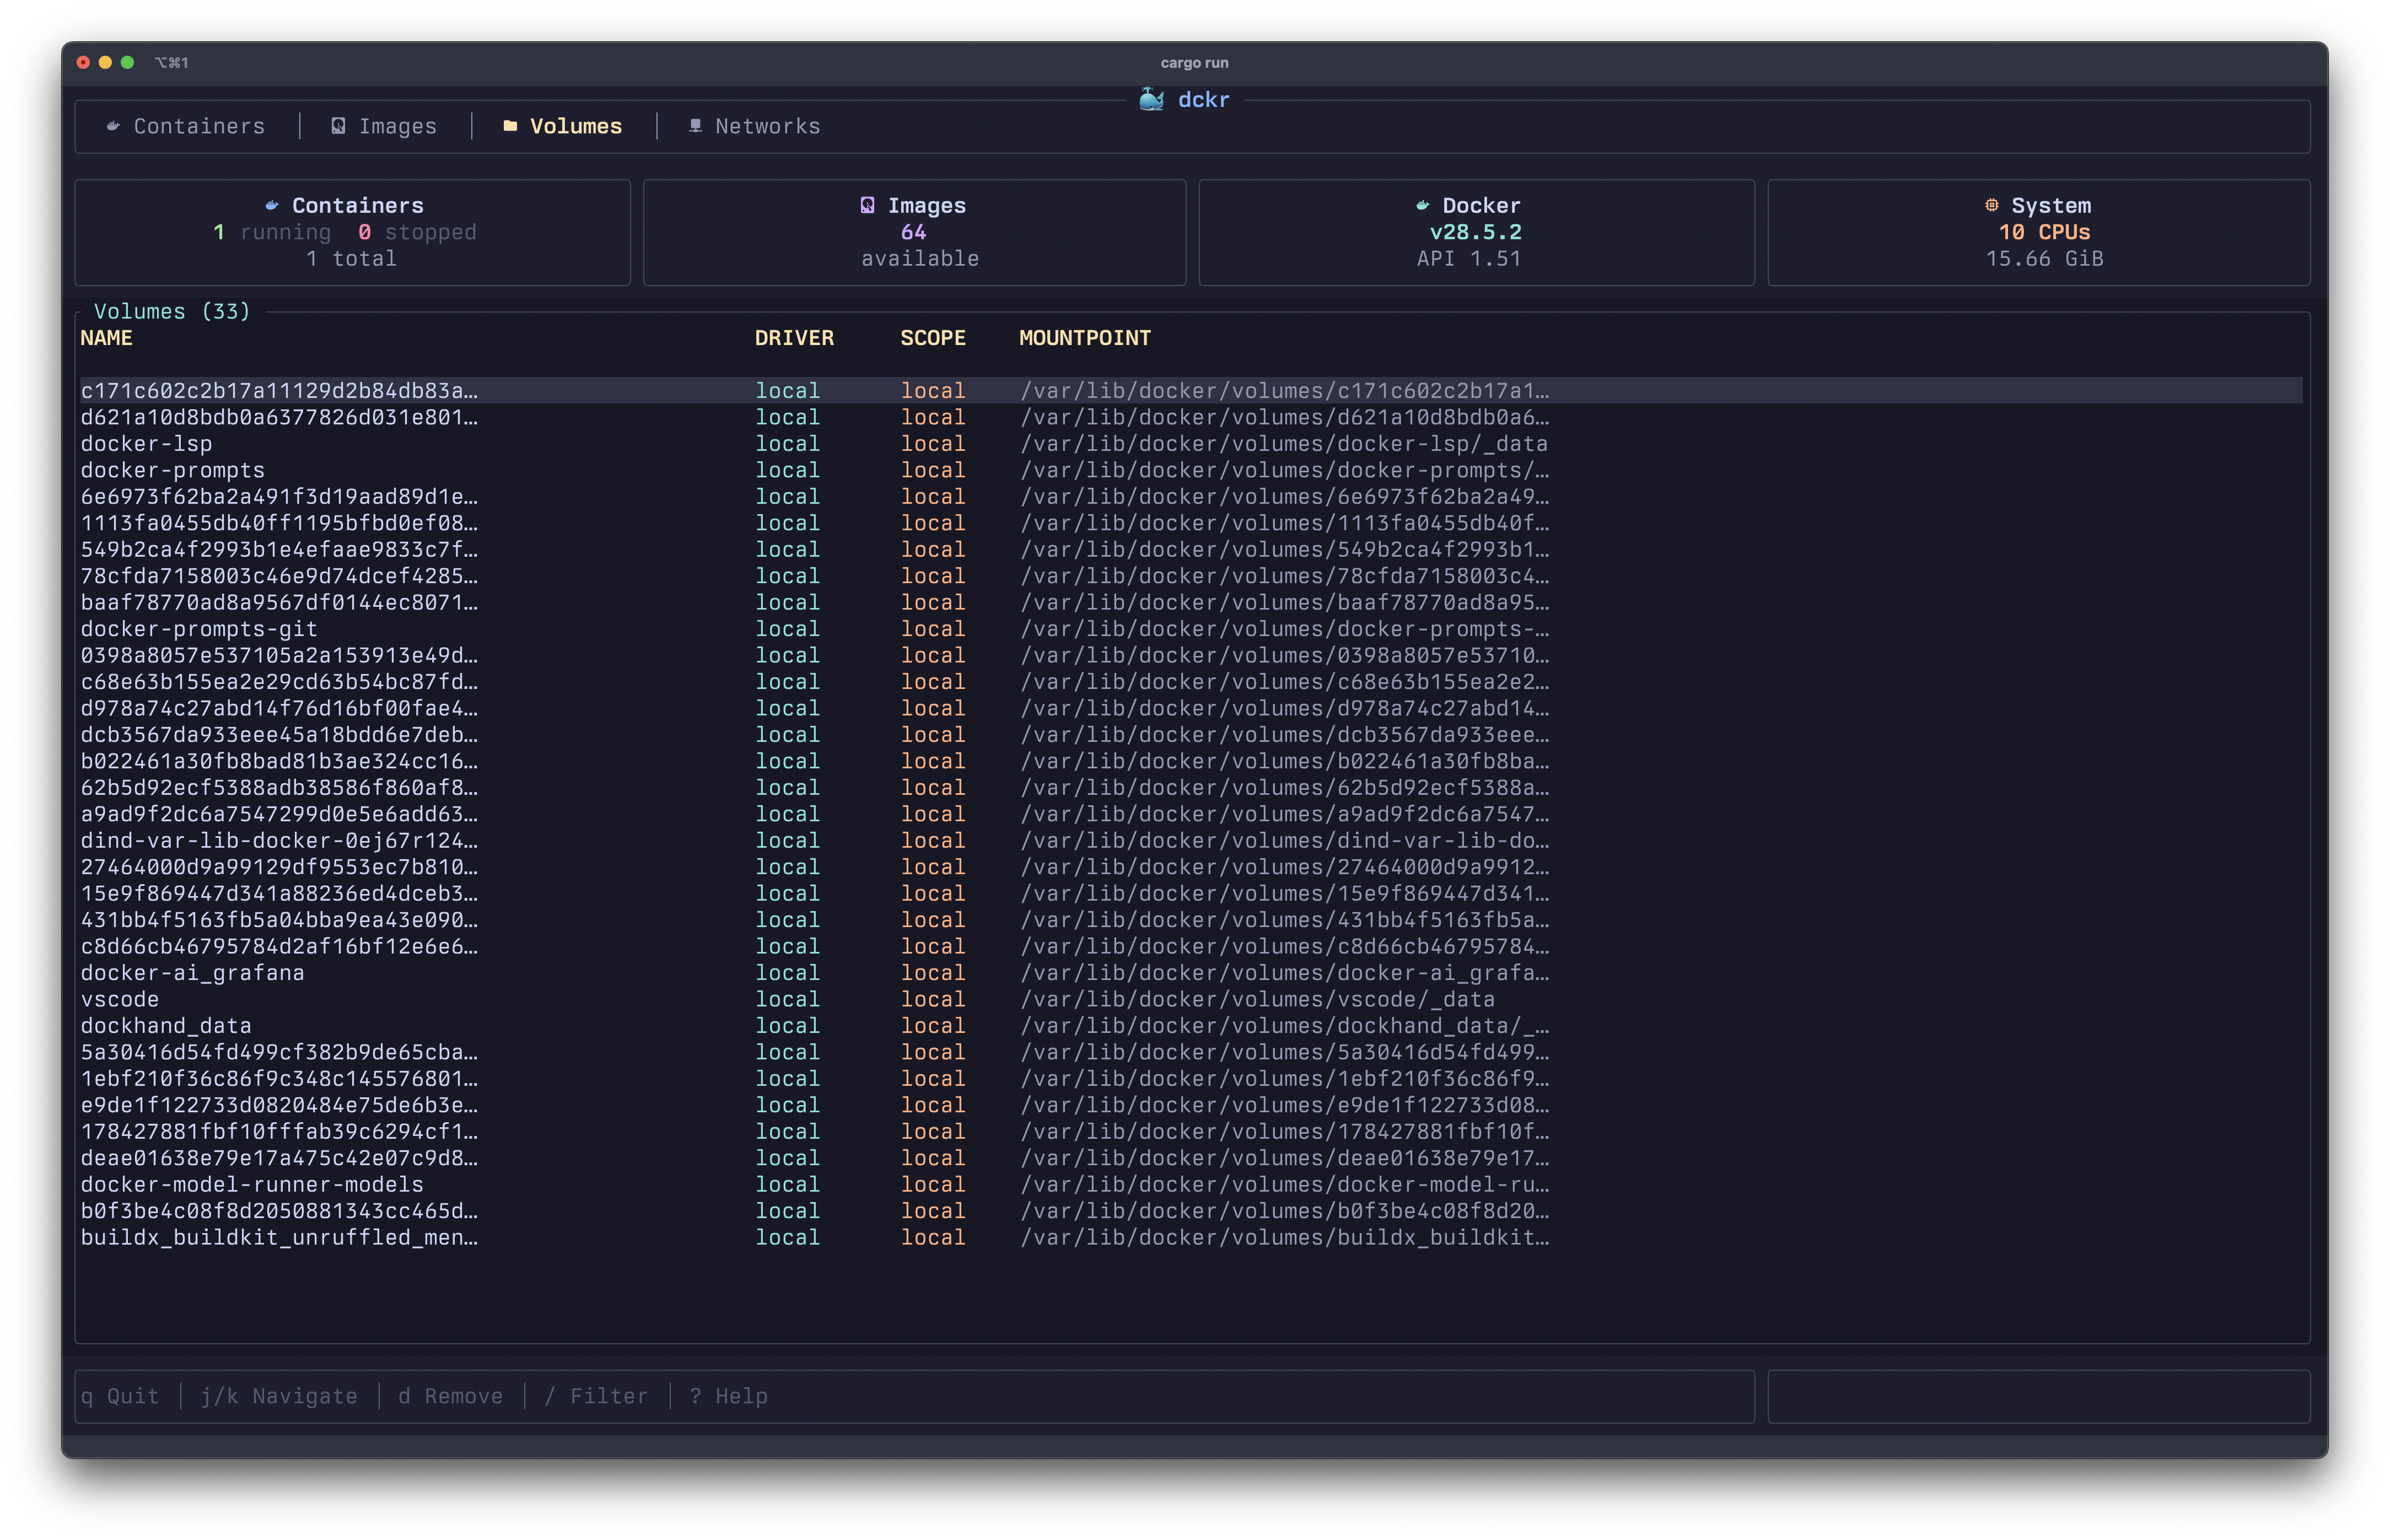This screenshot has height=1540, width=2390.
Task: Select the docker-lsp volume row
Action: 147,444
